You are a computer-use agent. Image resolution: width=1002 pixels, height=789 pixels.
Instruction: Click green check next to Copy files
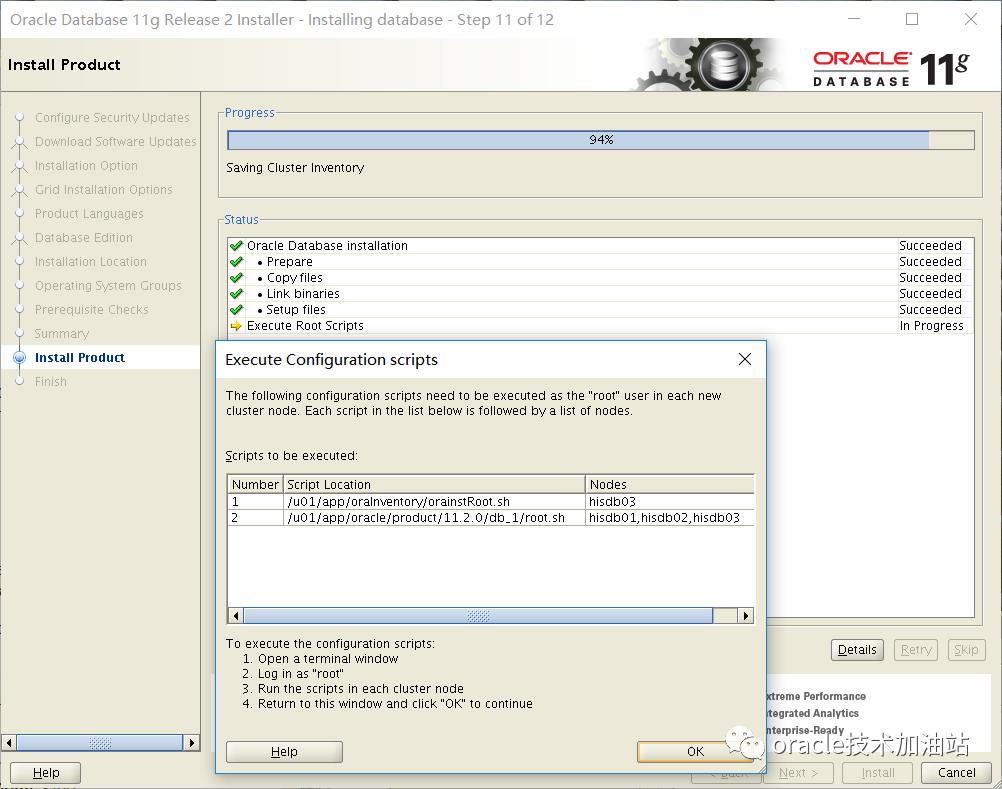(x=236, y=277)
